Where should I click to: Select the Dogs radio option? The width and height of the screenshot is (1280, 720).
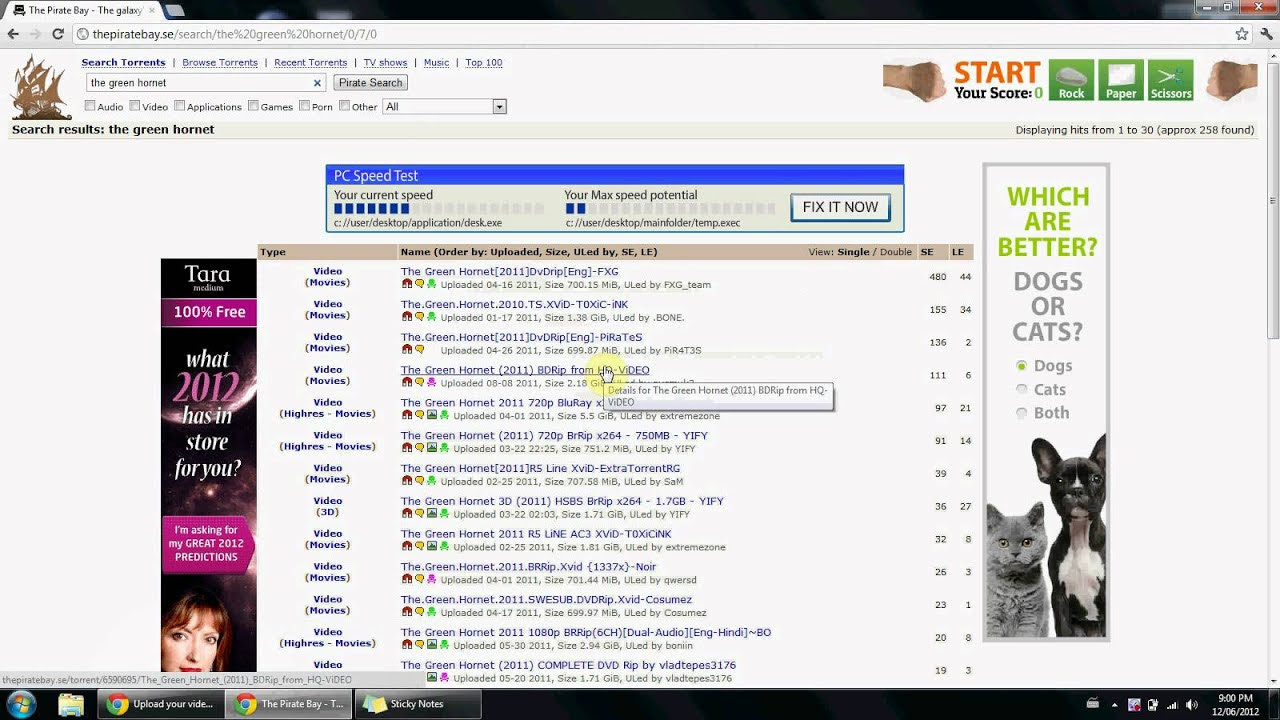(1021, 366)
